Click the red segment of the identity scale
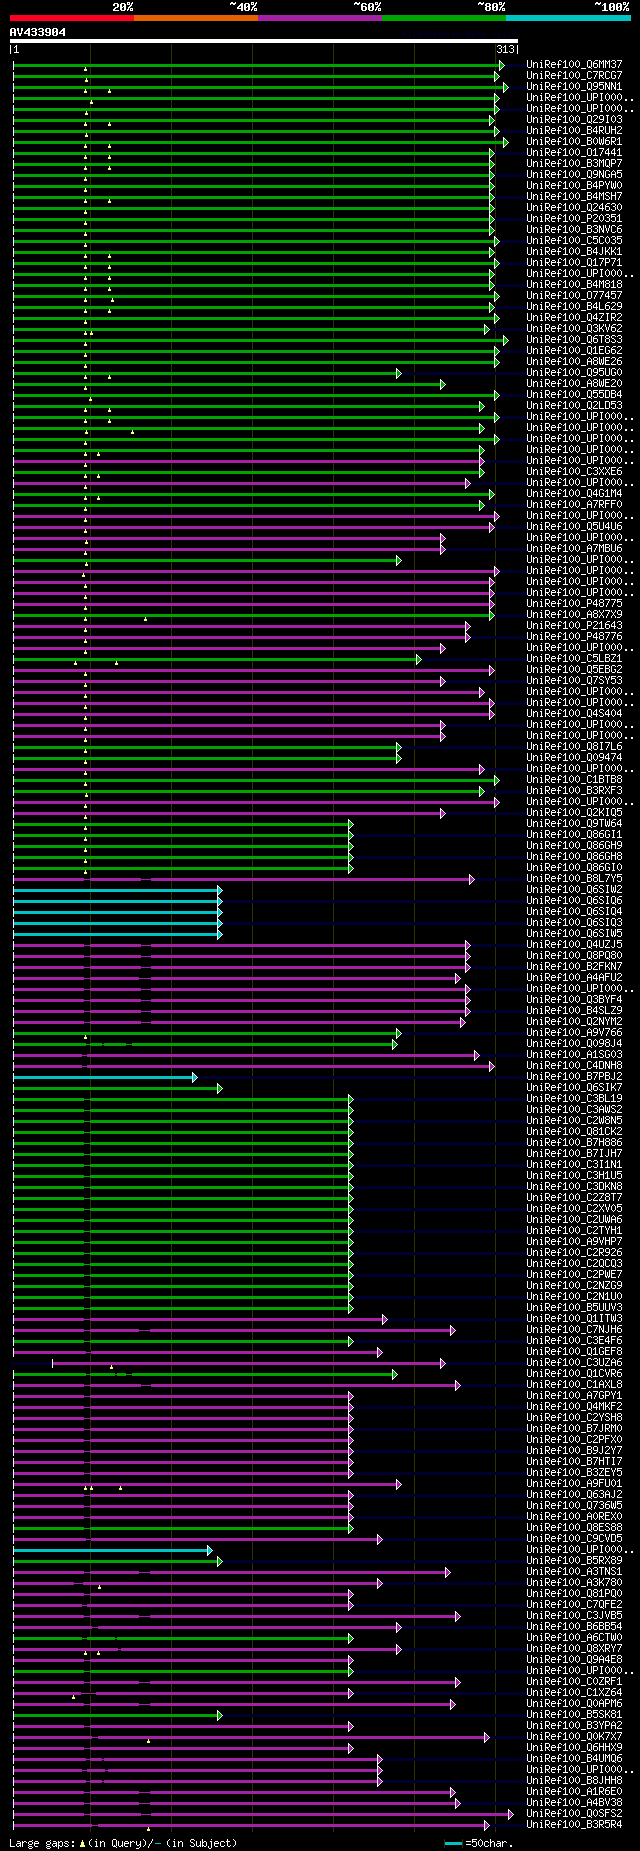The image size is (640, 1851). coord(72,18)
